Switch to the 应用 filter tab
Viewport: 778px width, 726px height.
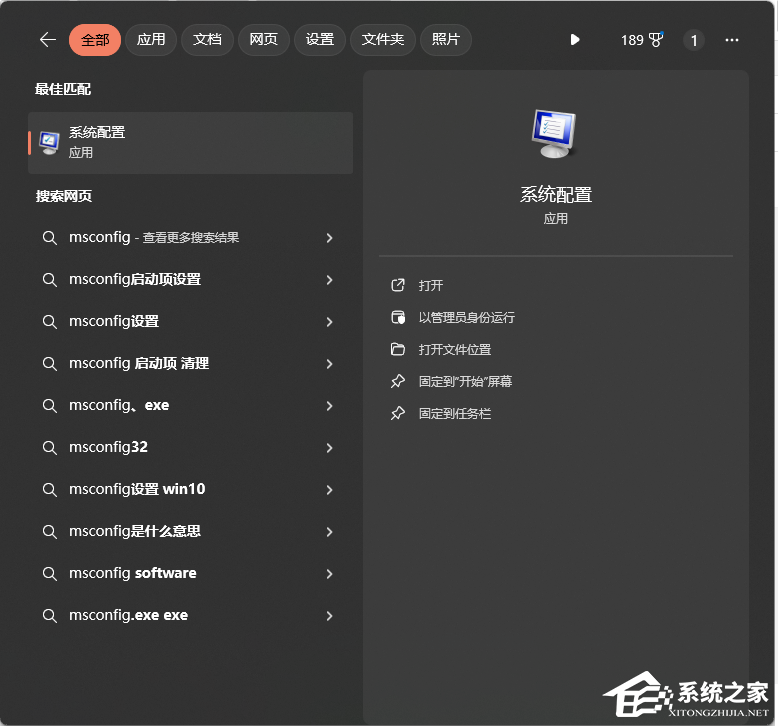tap(151, 40)
